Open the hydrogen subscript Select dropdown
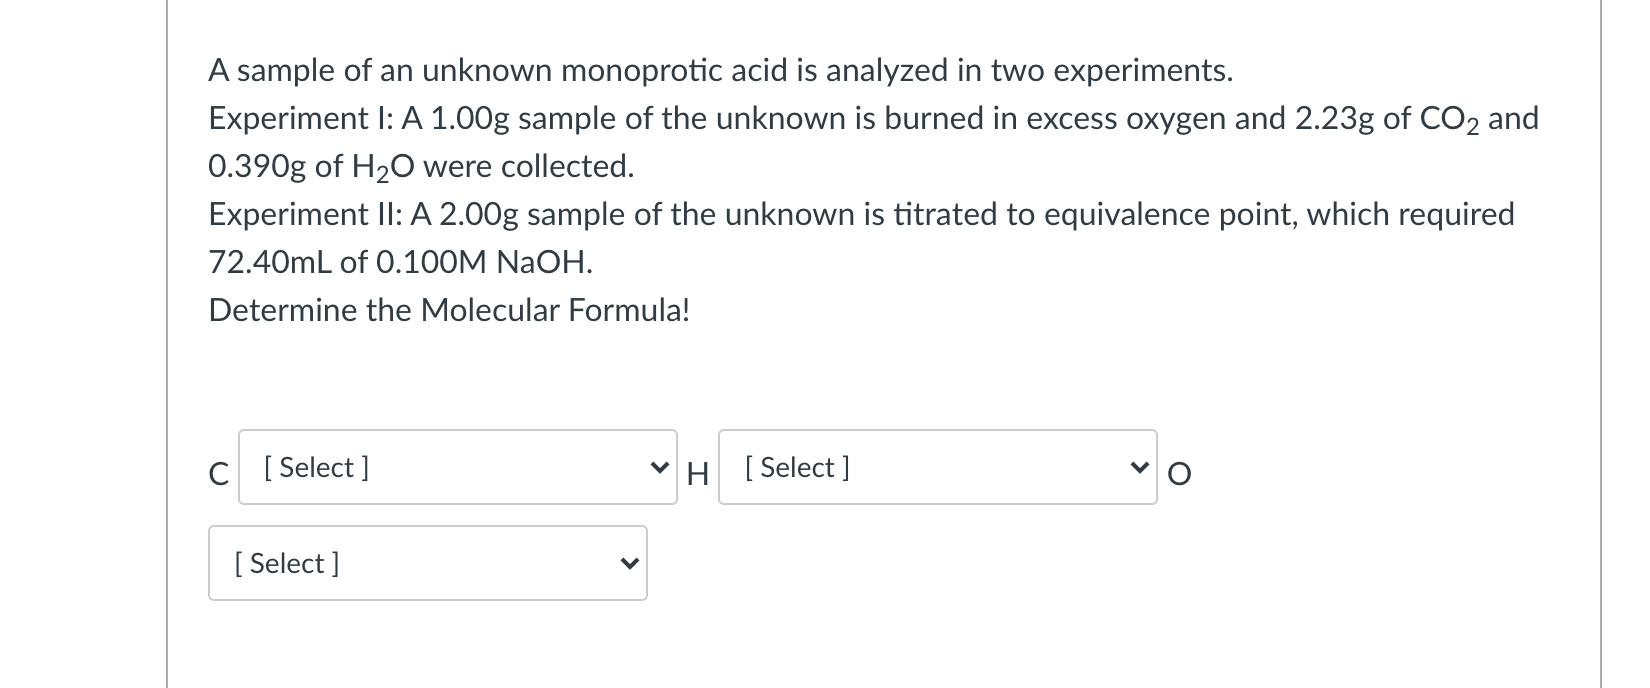Image resolution: width=1650 pixels, height=688 pixels. click(937, 467)
